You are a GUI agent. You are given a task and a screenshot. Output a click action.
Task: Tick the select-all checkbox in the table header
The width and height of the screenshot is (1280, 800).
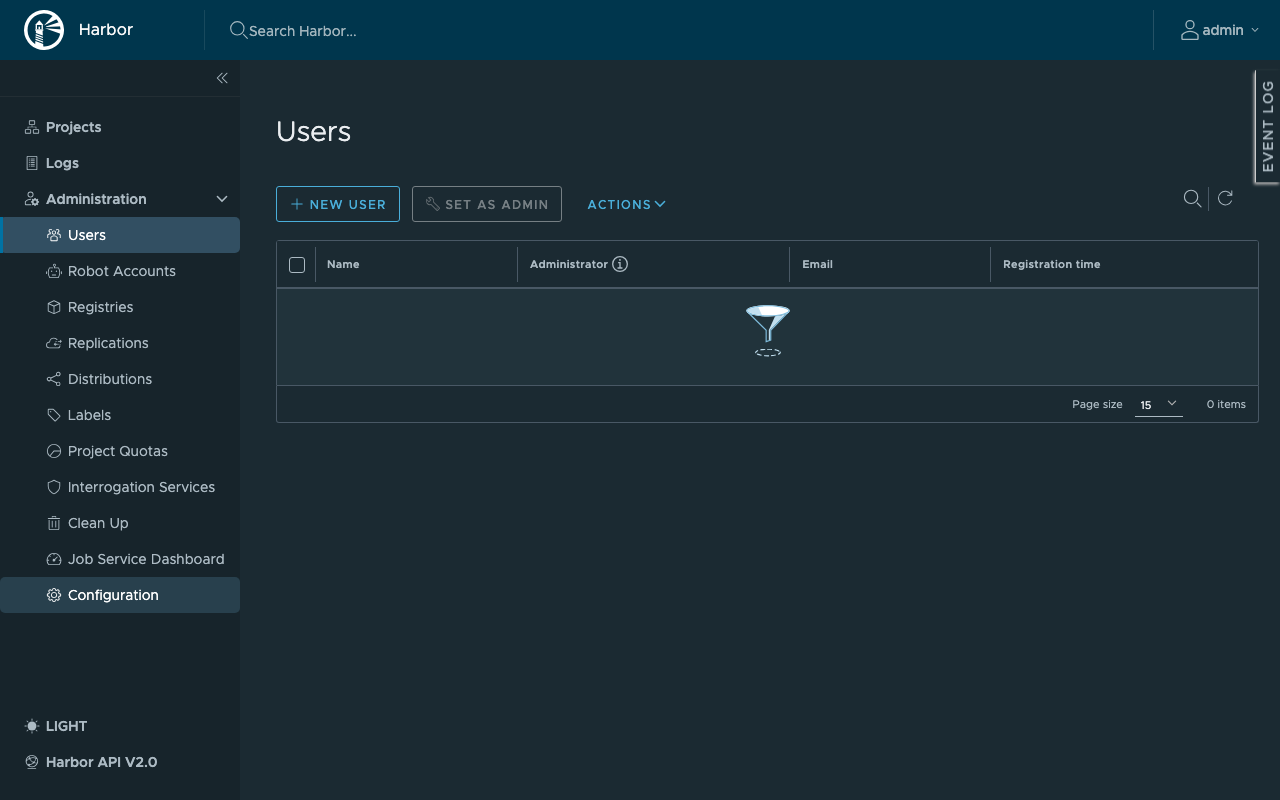297,265
